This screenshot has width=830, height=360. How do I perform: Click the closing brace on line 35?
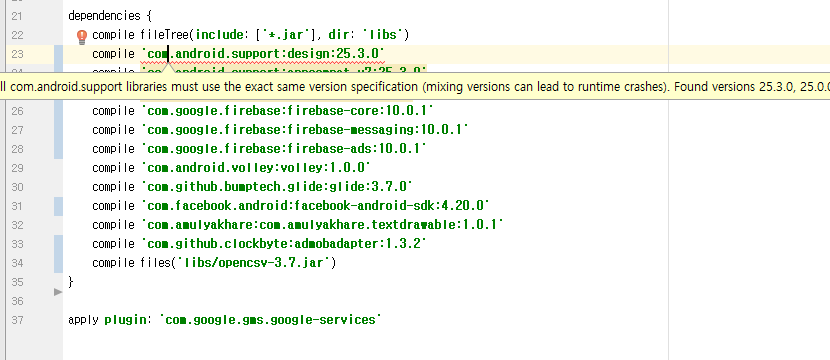(x=71, y=282)
